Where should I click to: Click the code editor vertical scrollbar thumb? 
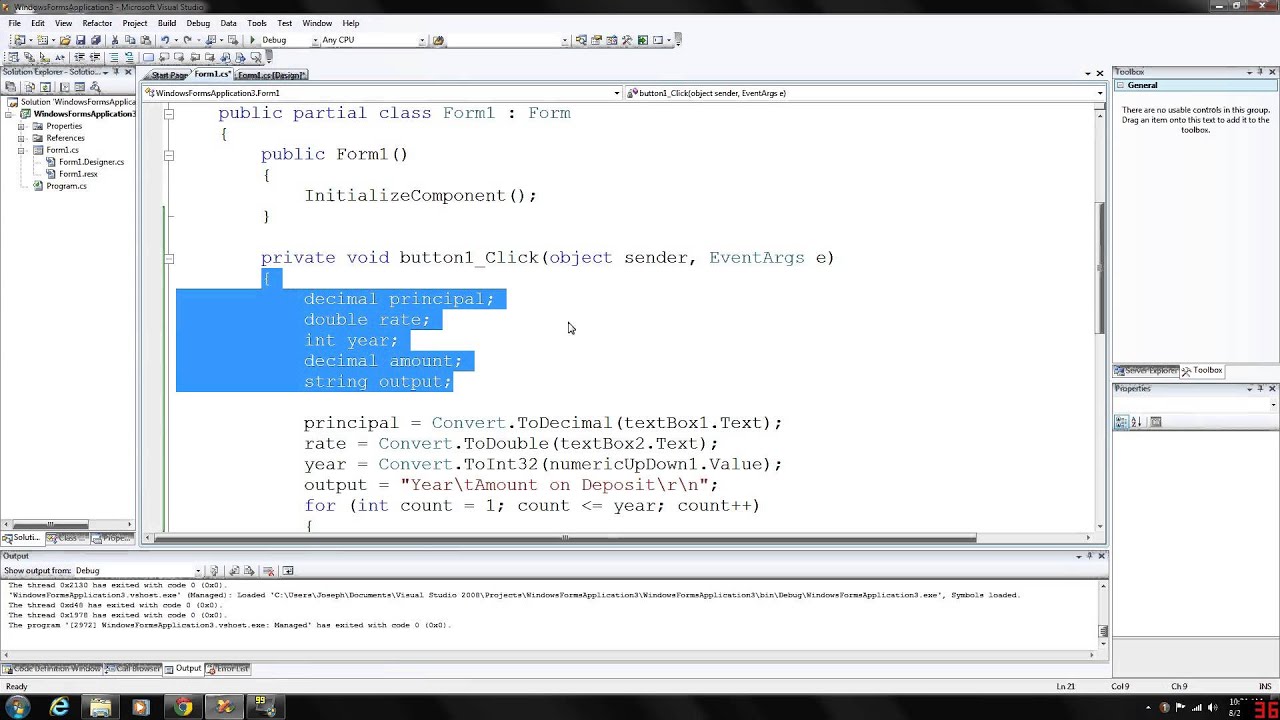(x=1101, y=266)
